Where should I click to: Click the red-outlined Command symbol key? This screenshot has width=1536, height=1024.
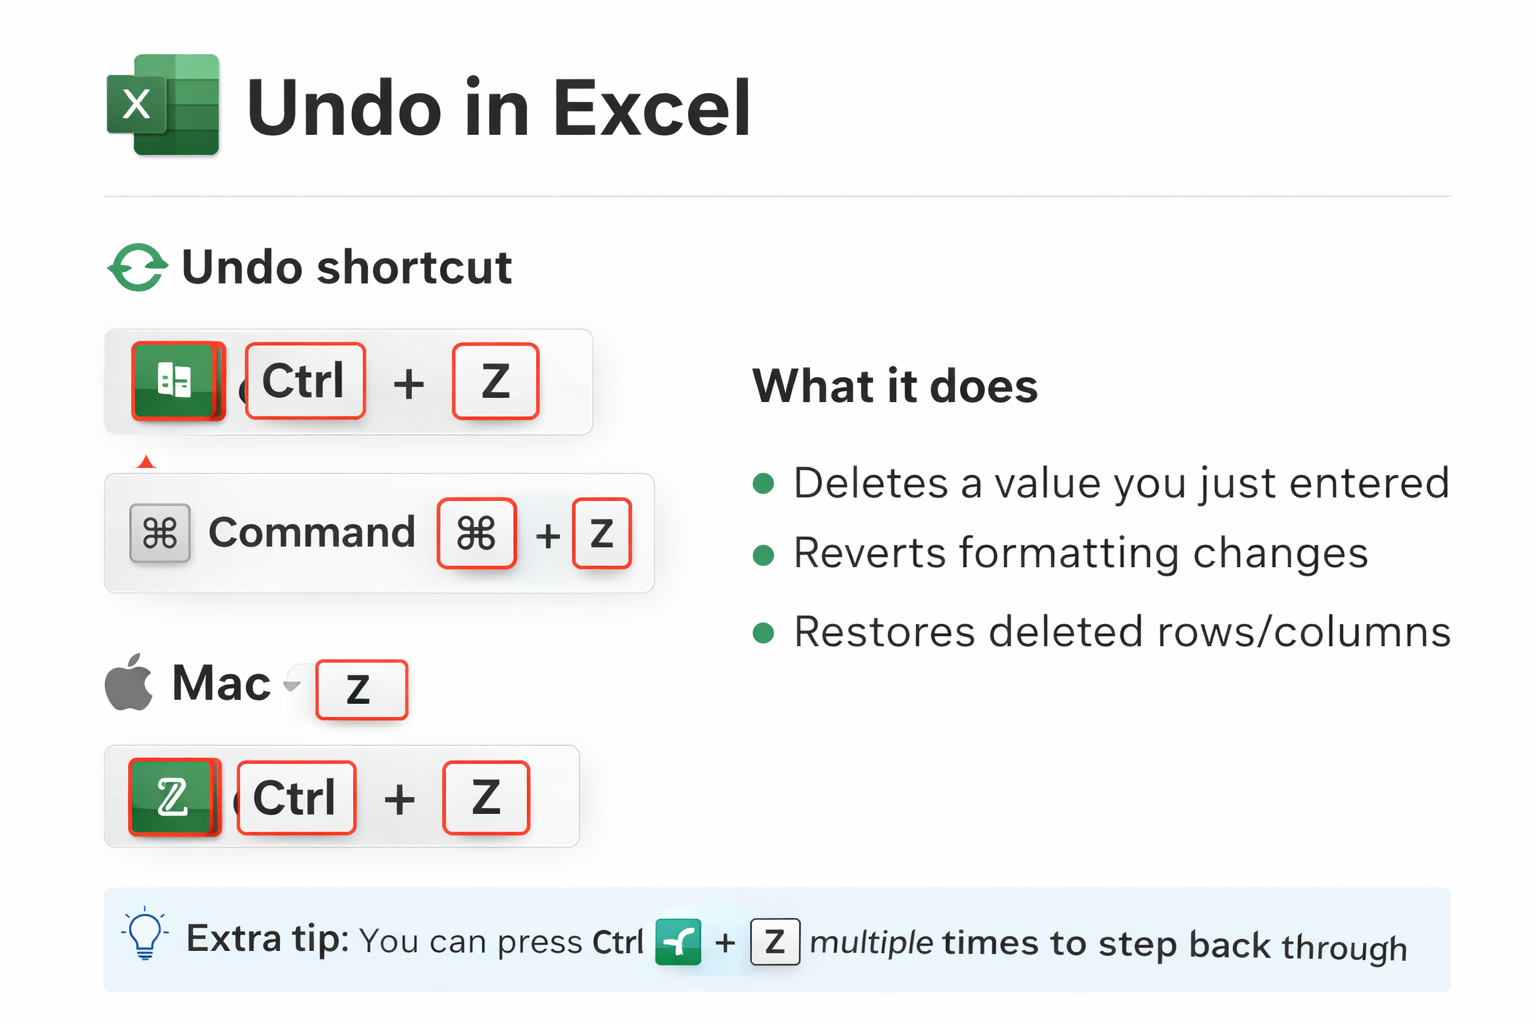coord(476,533)
